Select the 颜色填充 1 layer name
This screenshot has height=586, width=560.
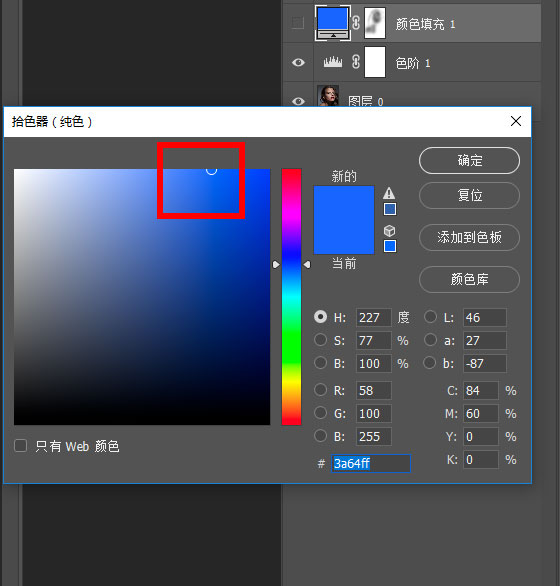[x=425, y=24]
